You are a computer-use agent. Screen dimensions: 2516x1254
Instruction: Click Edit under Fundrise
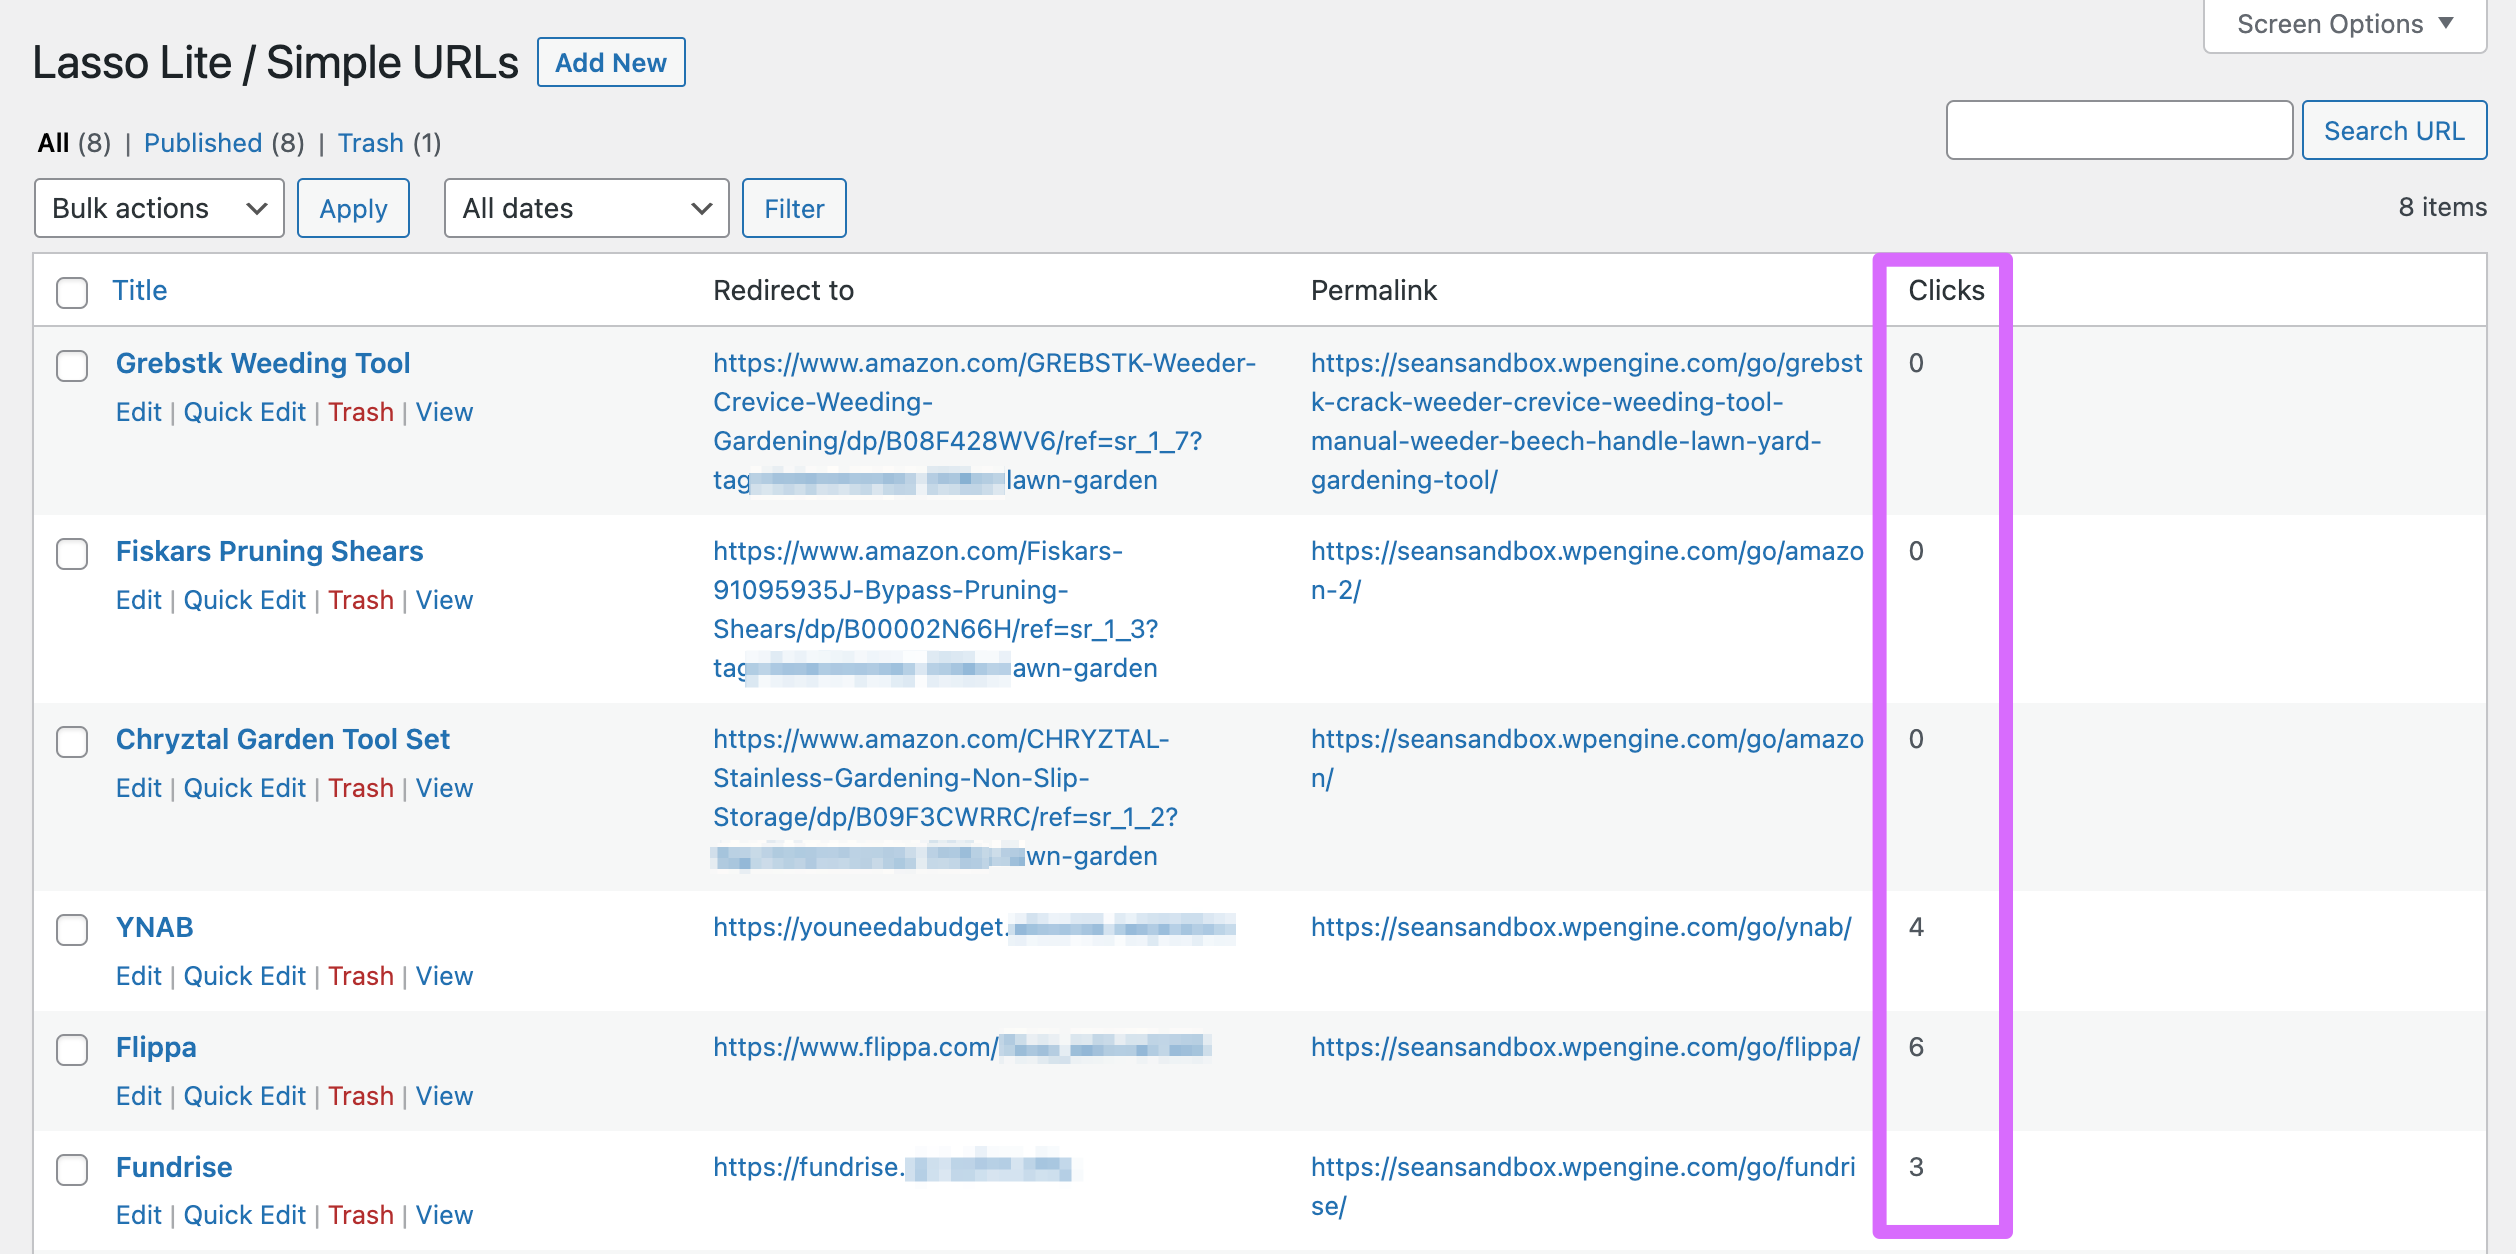pos(138,1215)
